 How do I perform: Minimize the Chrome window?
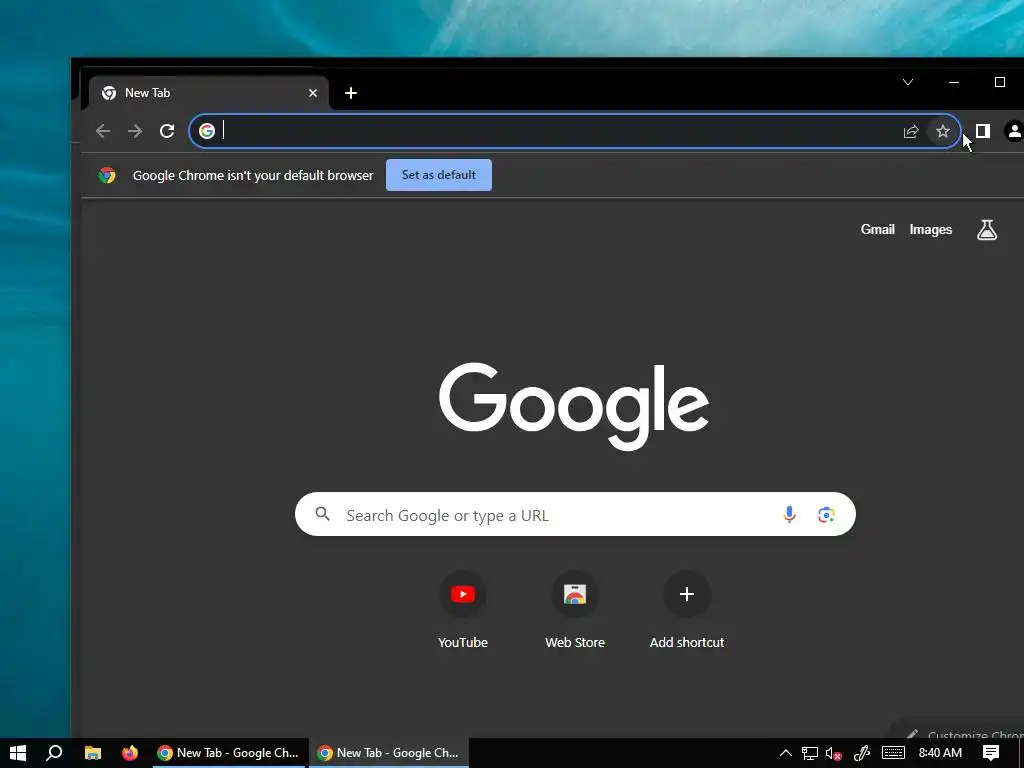click(954, 82)
